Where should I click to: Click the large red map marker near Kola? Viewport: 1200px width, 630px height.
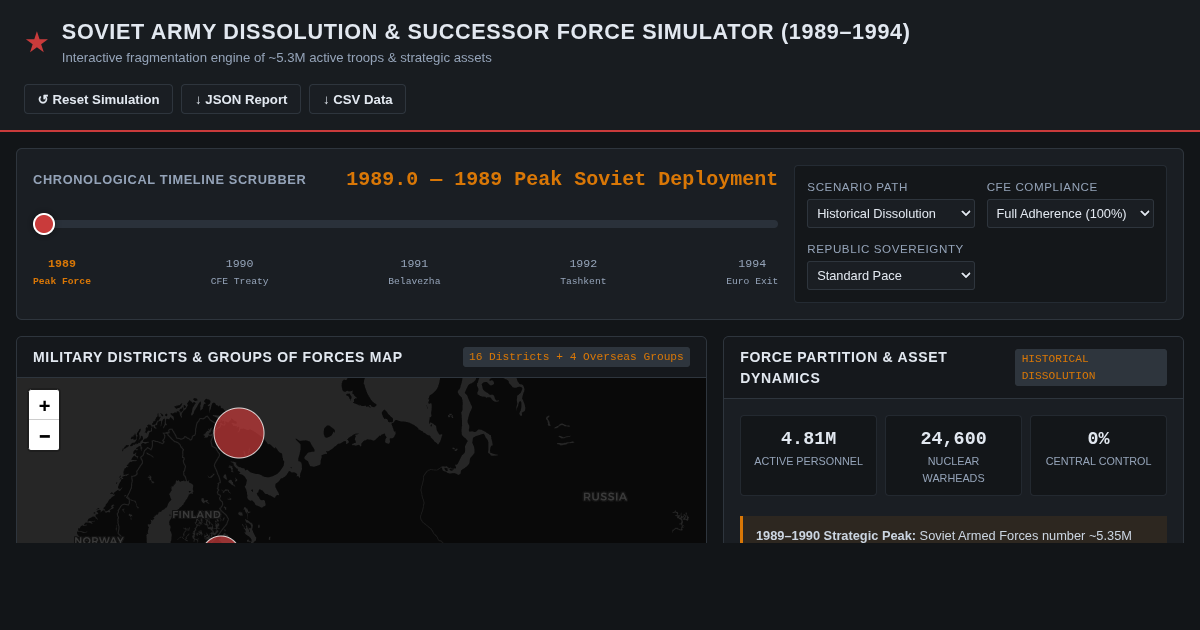[239, 433]
